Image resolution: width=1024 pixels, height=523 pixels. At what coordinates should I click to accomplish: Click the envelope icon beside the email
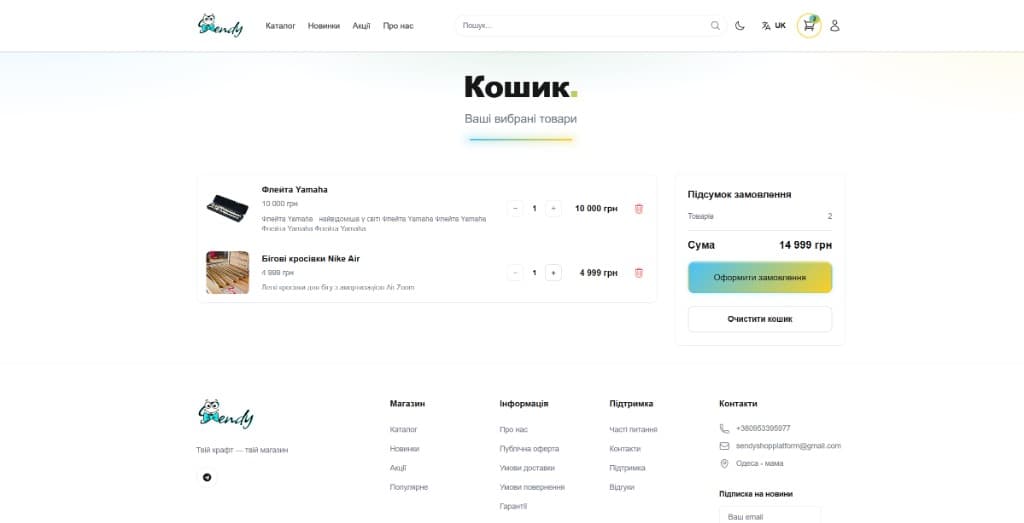724,446
